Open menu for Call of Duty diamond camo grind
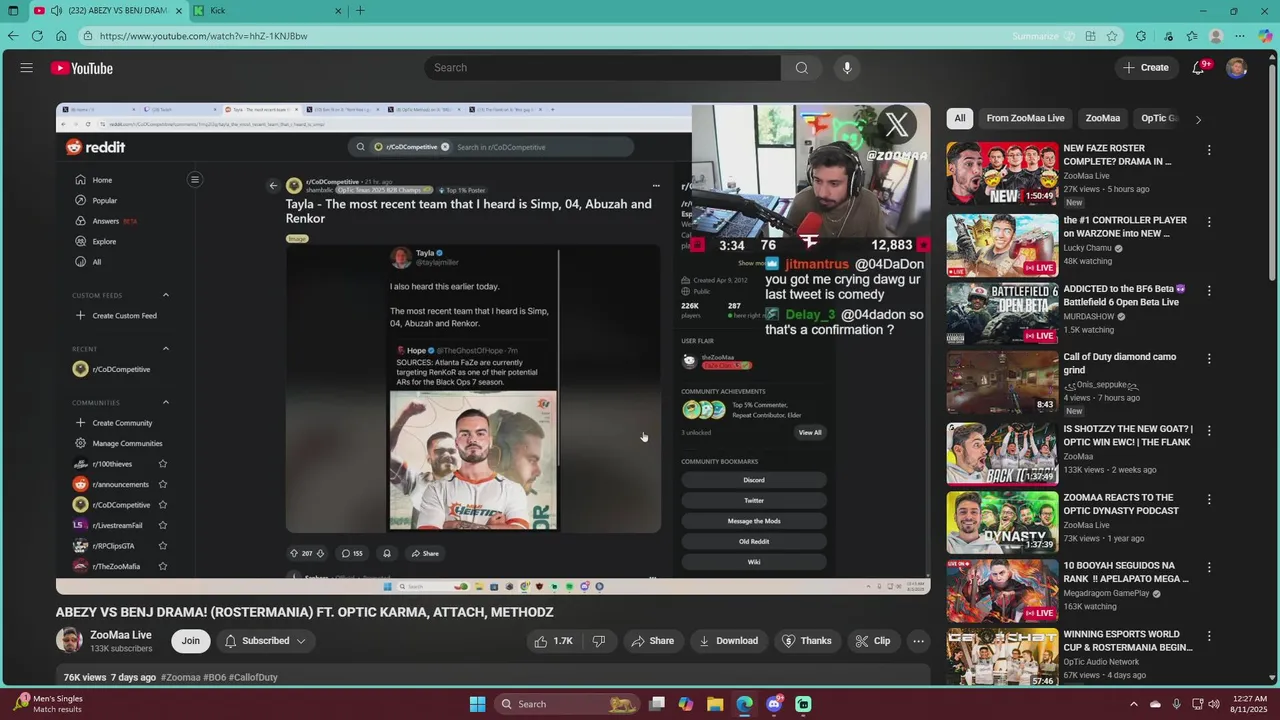This screenshot has width=1280, height=720. coord(1209,359)
